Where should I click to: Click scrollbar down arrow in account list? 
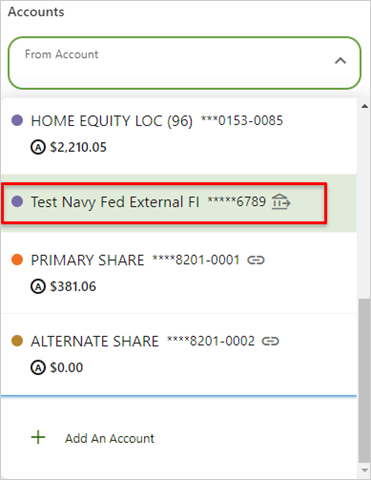point(364,470)
